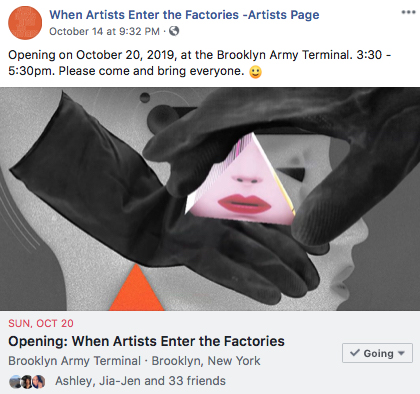Open Ashley, Jia-Jen and 33 friends list

coord(140,381)
